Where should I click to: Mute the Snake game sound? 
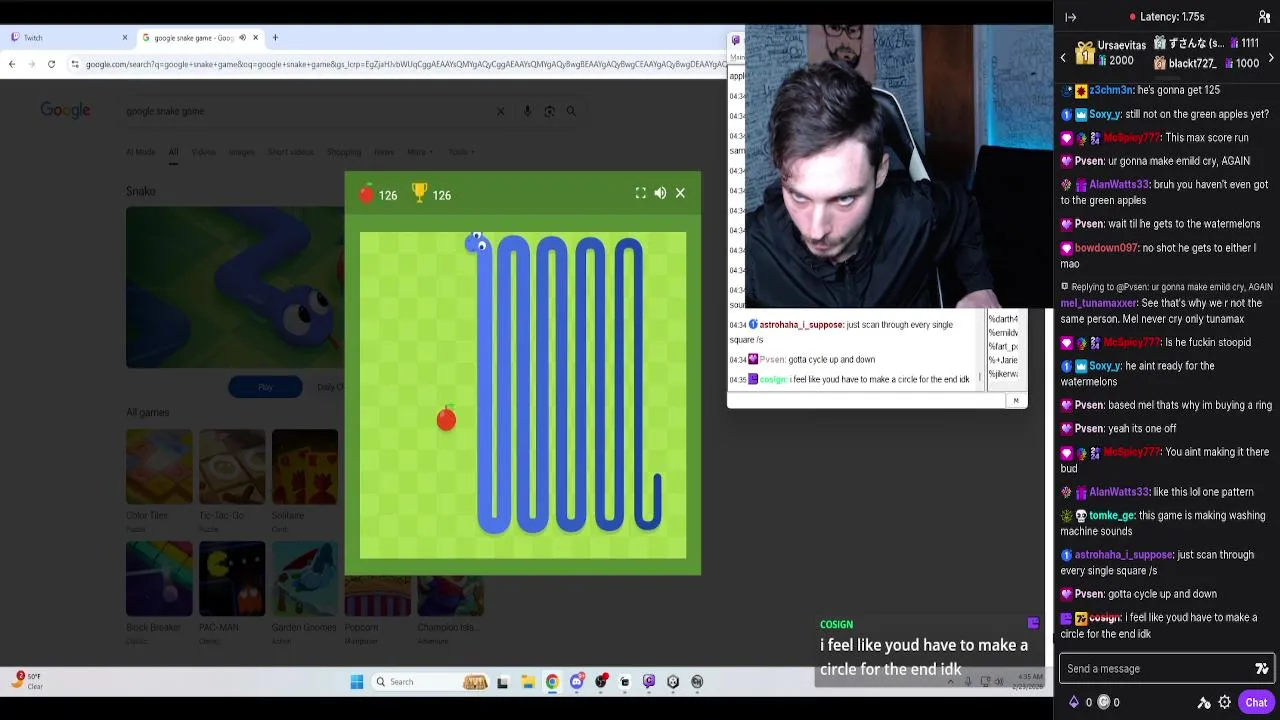[660, 193]
